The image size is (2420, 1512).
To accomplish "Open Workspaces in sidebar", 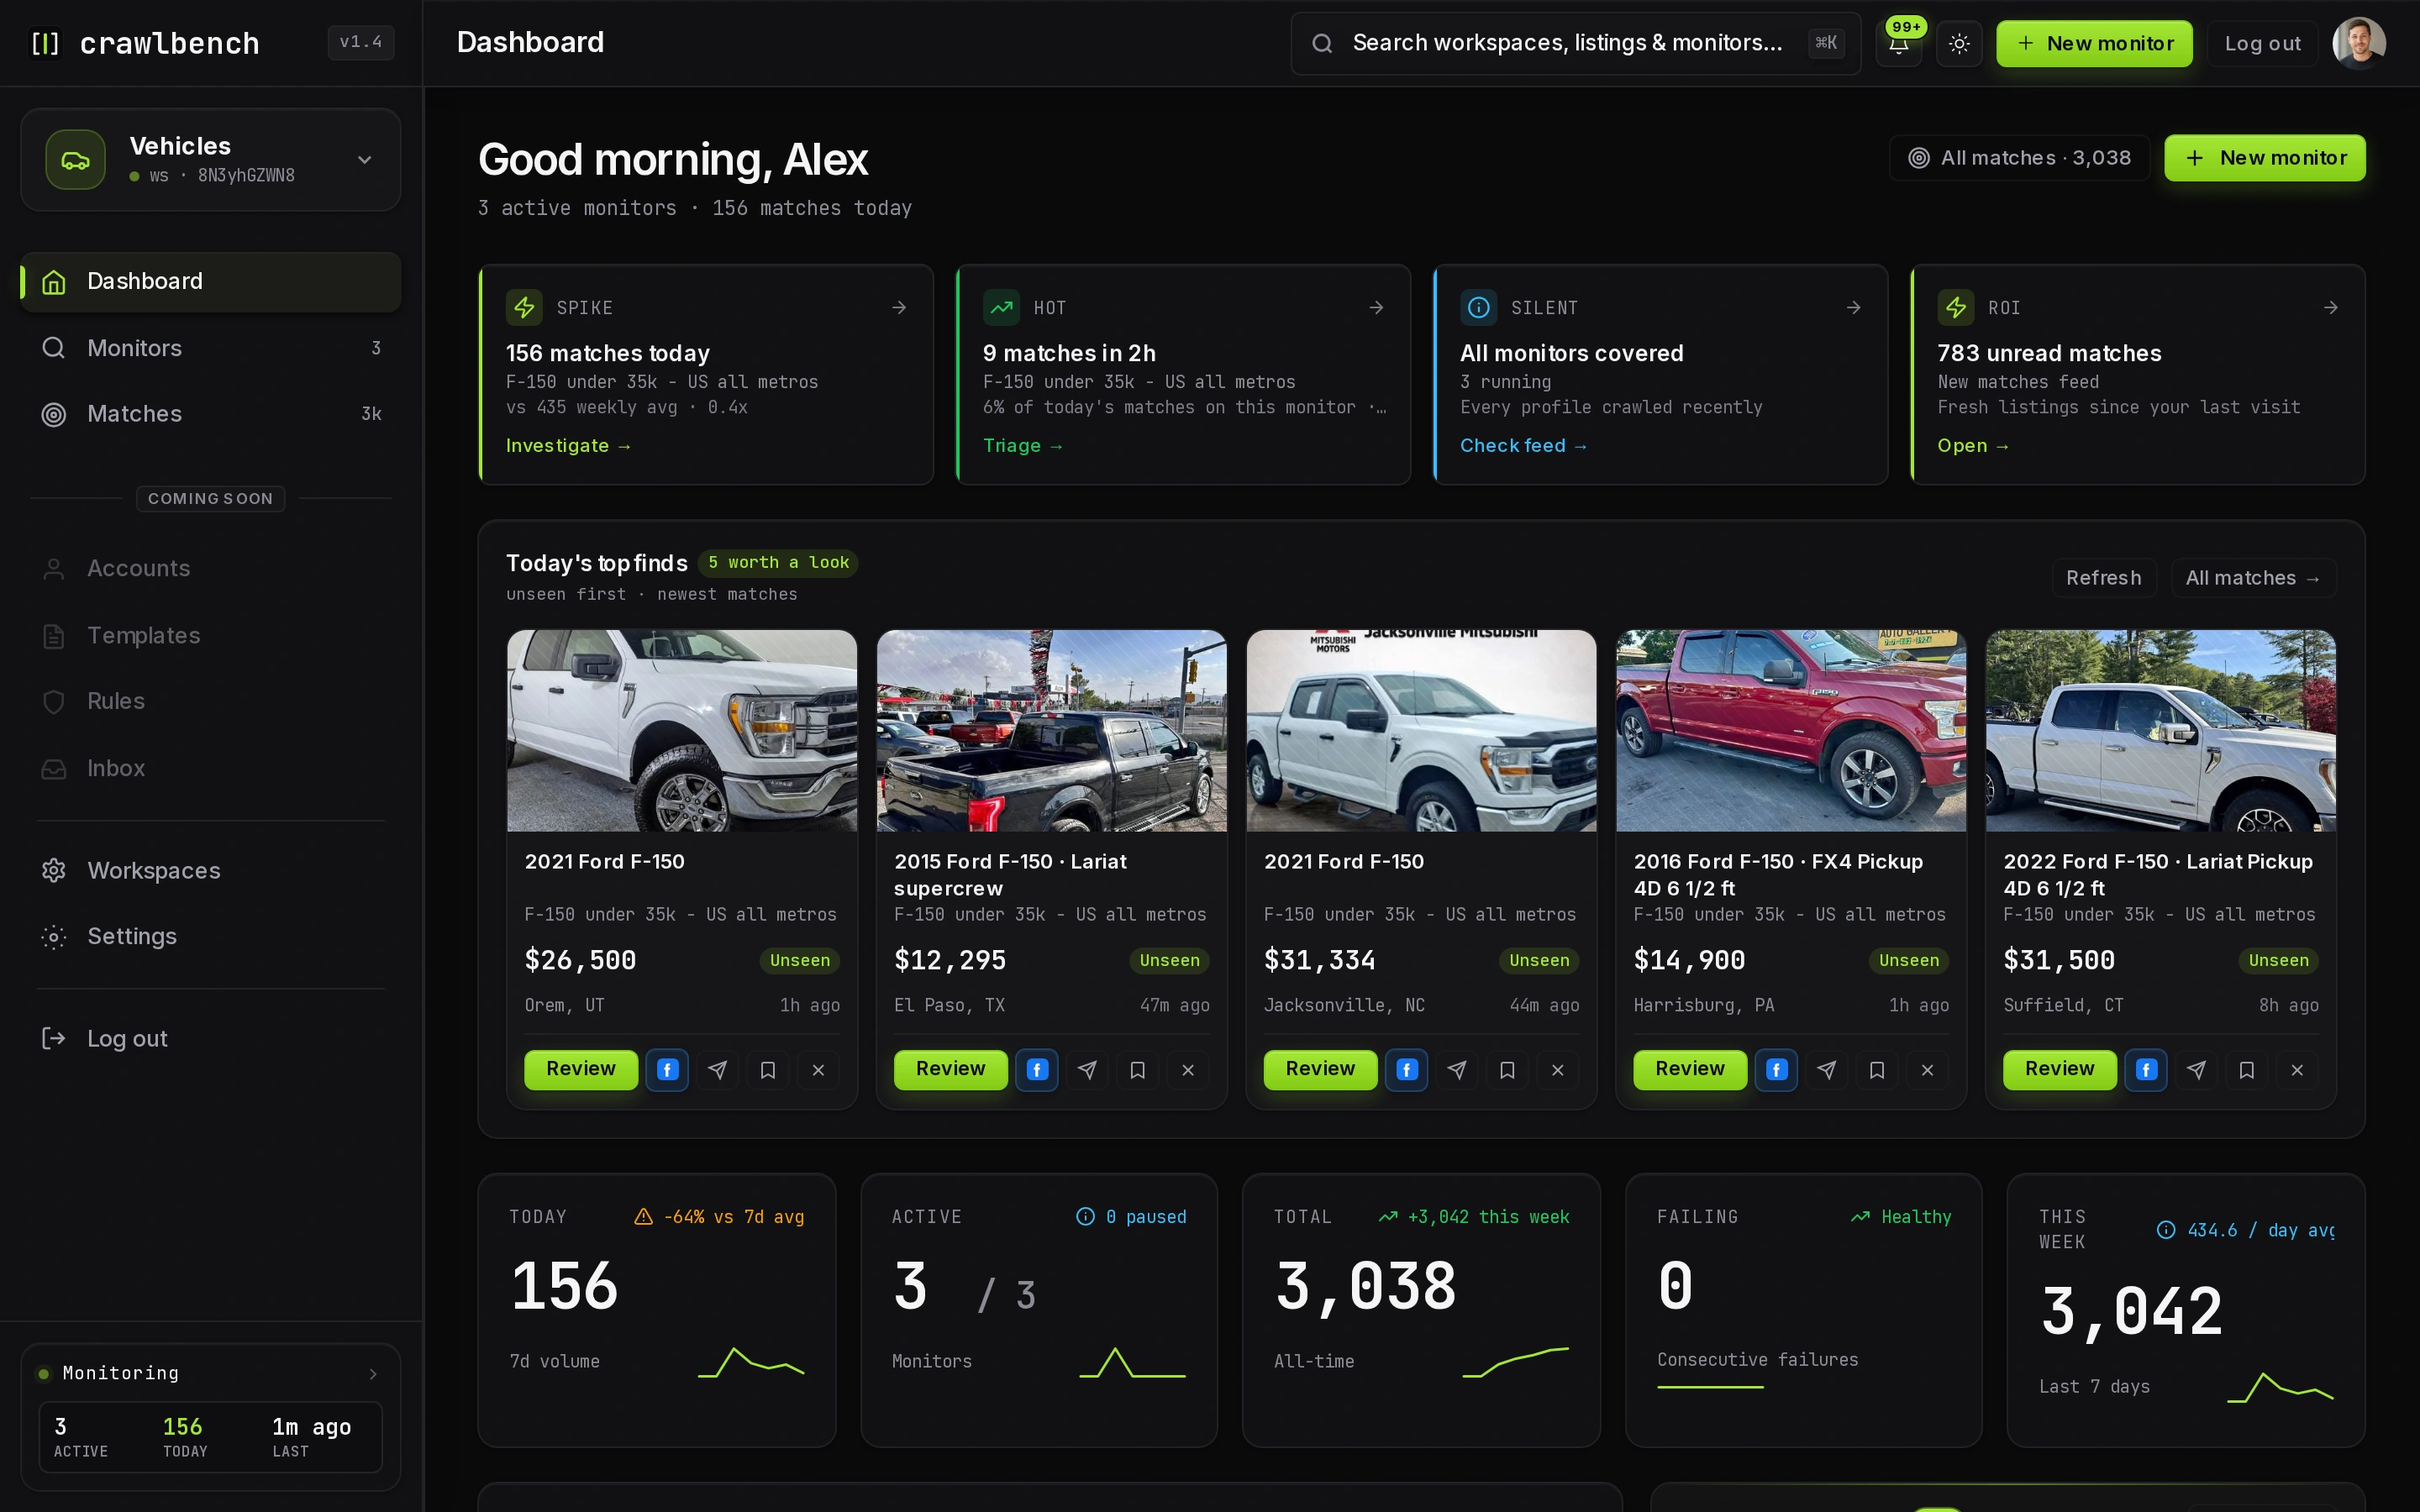I will (210, 871).
